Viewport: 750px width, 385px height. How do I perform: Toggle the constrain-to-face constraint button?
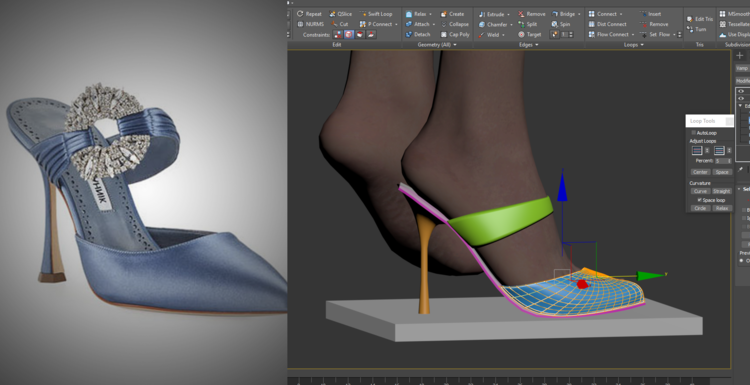(x=360, y=34)
